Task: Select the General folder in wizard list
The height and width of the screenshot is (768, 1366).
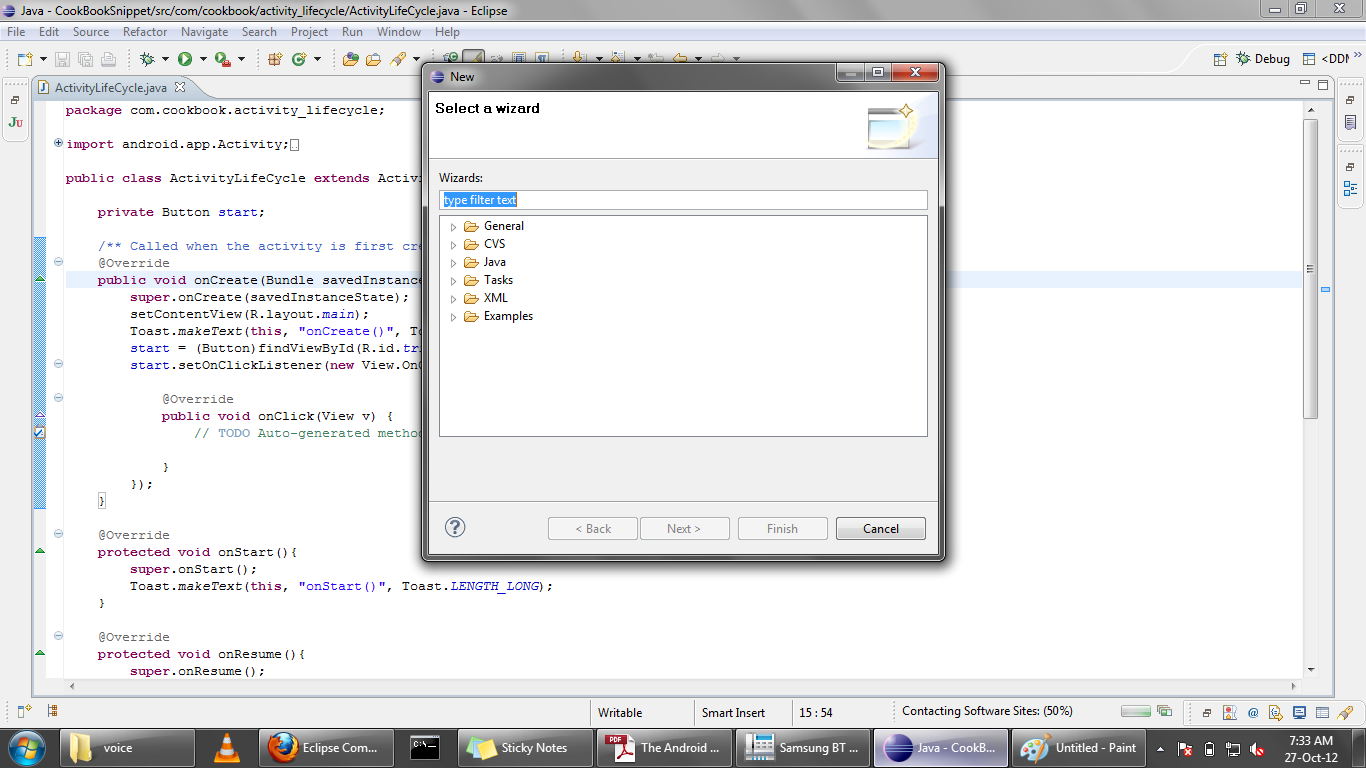Action: point(503,226)
